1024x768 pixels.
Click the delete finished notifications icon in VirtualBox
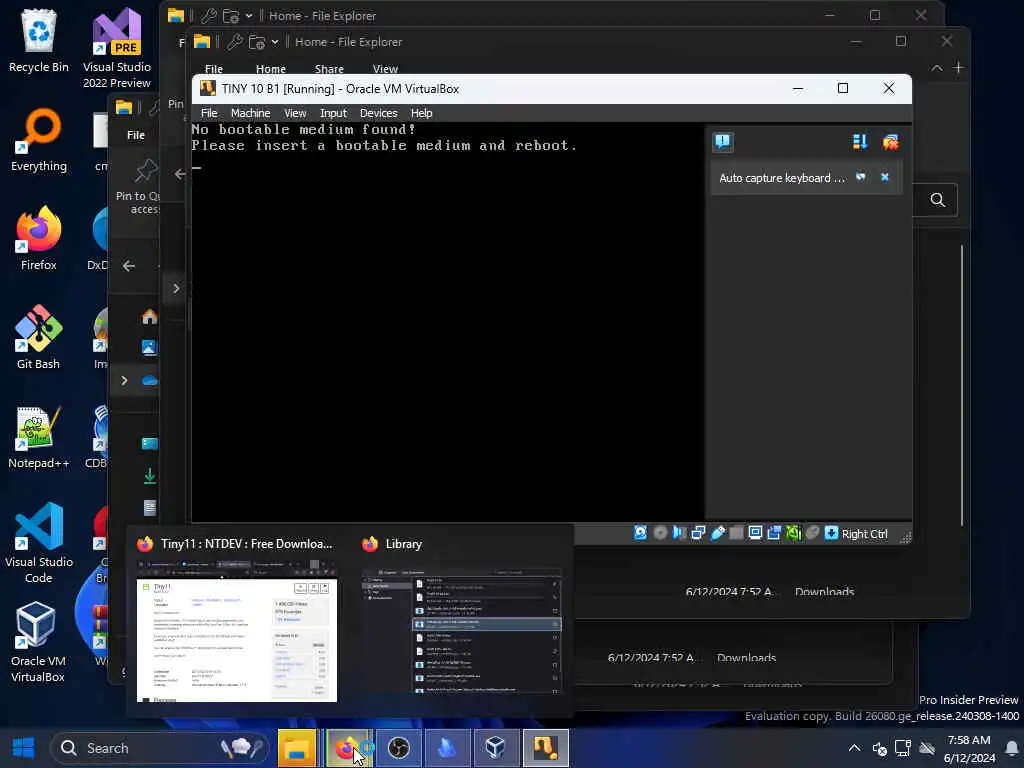pyautogui.click(x=890, y=142)
